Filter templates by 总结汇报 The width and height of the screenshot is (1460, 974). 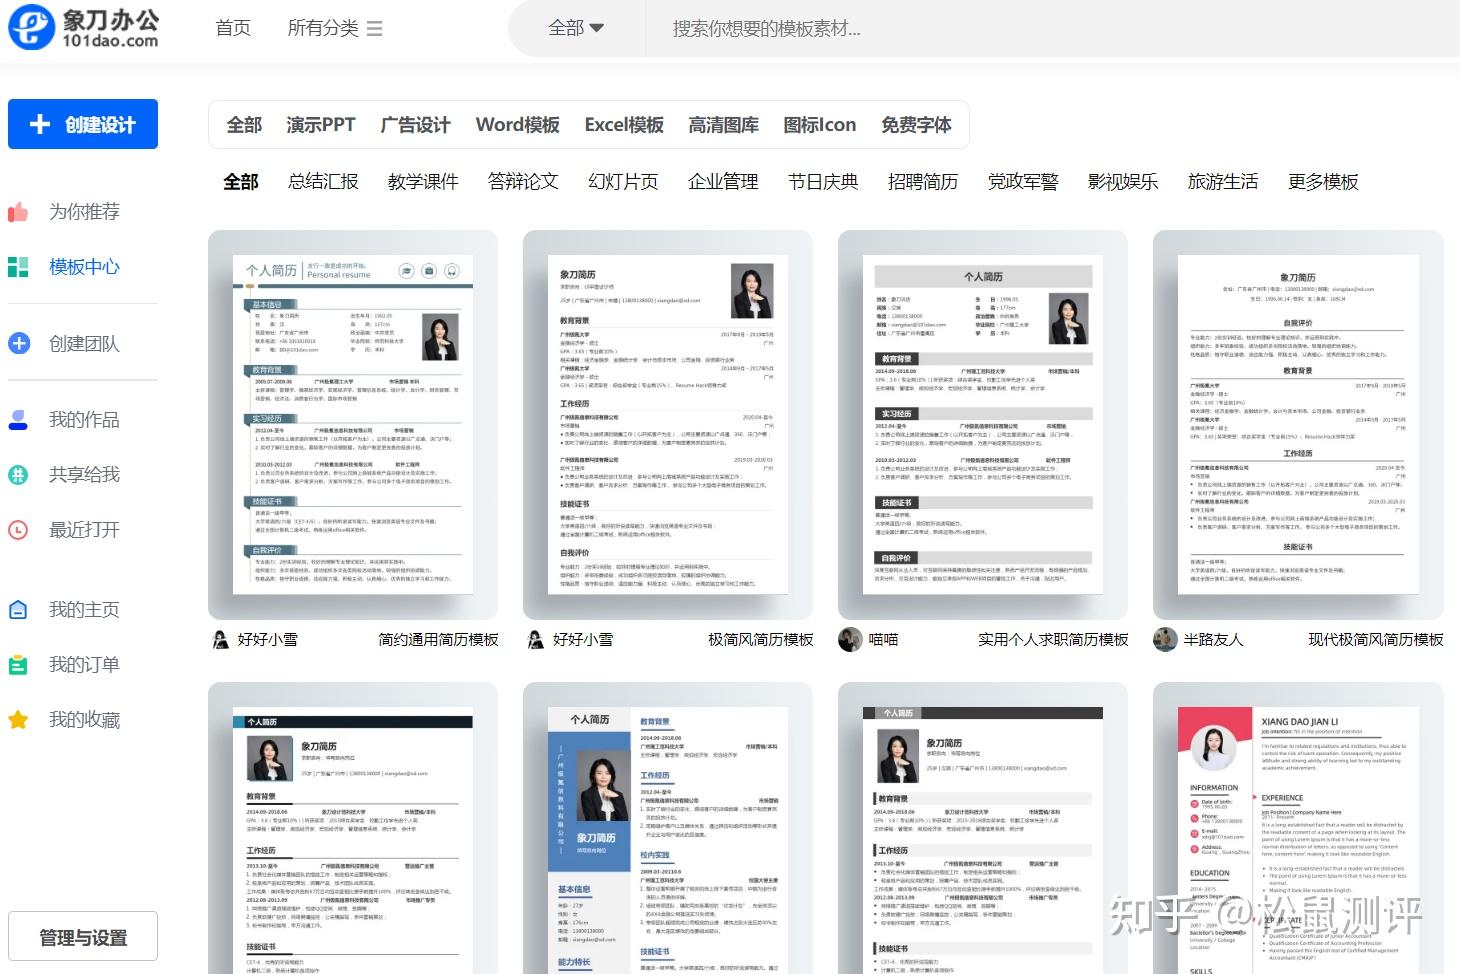323,182
